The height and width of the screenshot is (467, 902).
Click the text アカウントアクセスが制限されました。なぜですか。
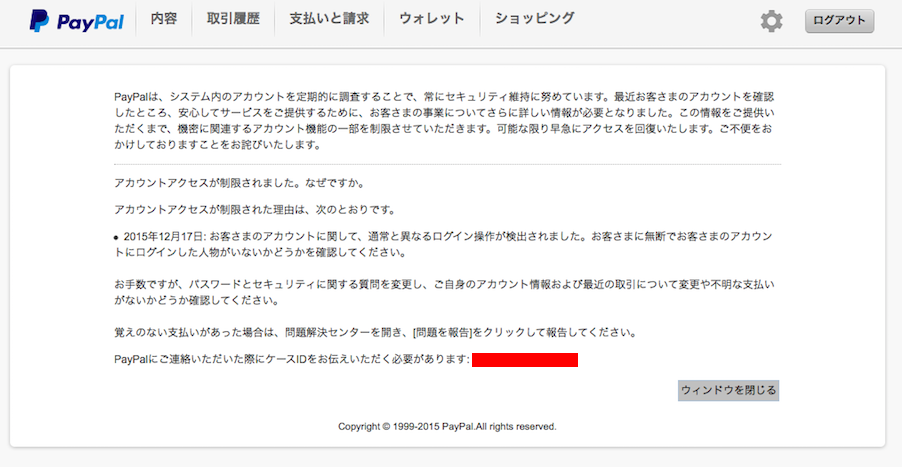pos(240,183)
